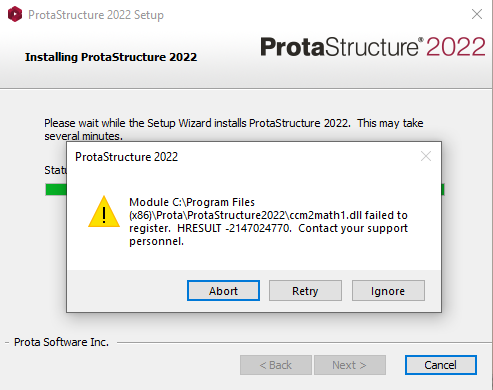Click the ProtaStructure hexagon icon in title bar

15,15
